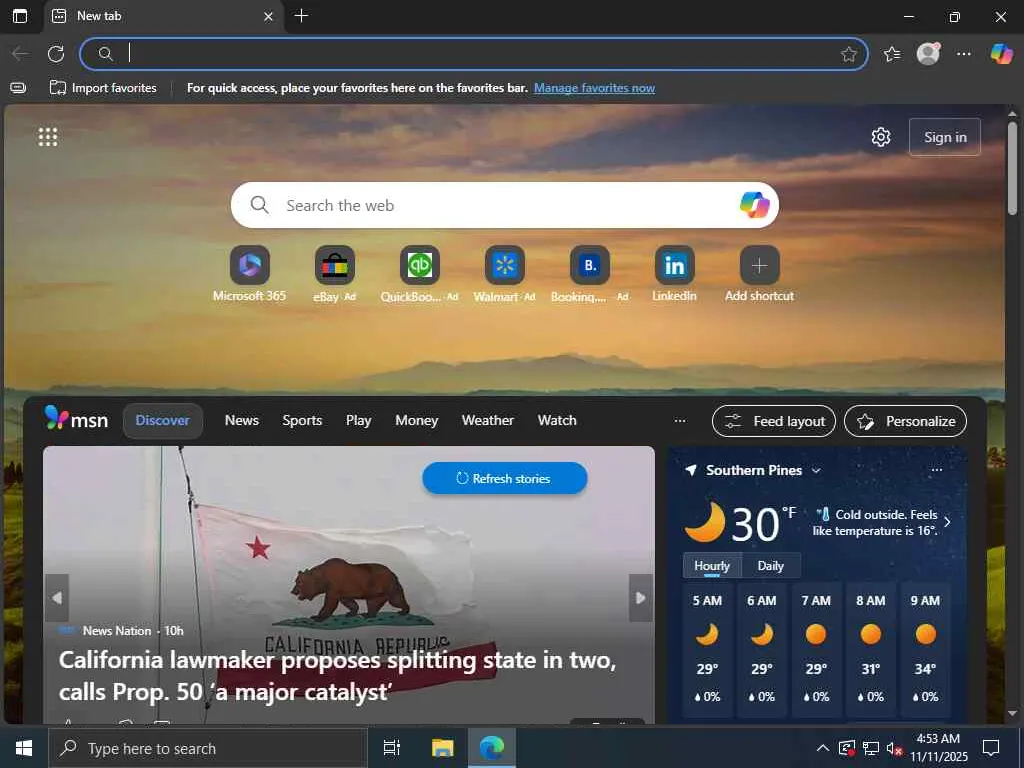Click the muted volume tray icon
The height and width of the screenshot is (768, 1024).
click(894, 748)
